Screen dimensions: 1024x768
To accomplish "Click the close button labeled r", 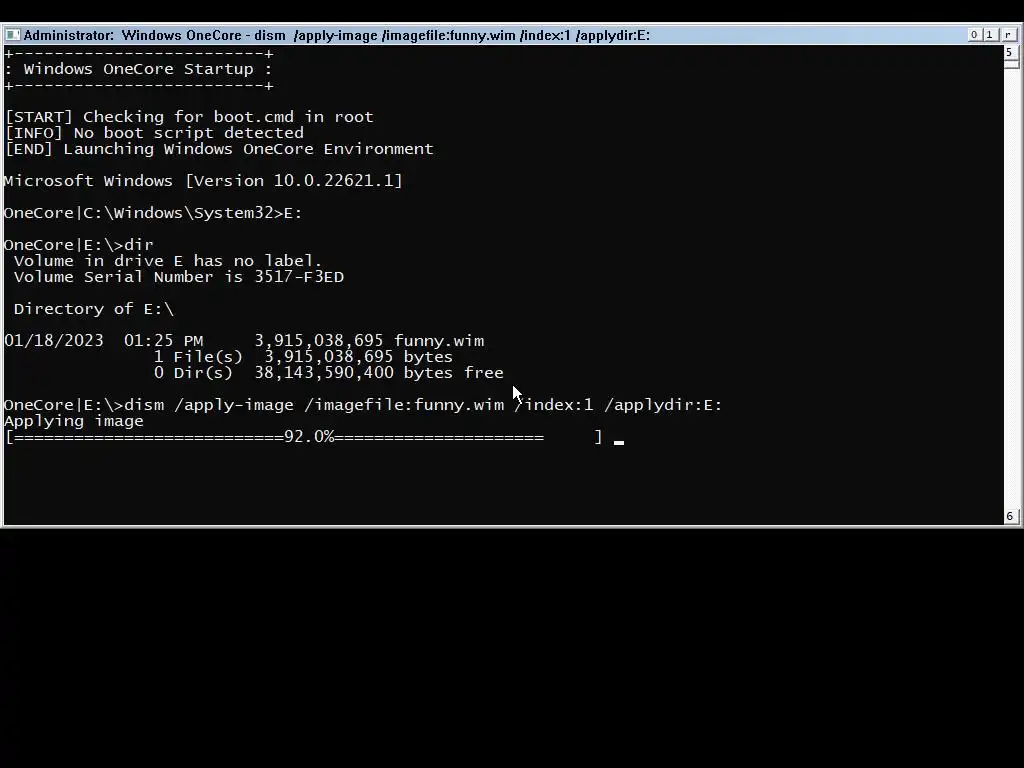I will click(x=1008, y=35).
